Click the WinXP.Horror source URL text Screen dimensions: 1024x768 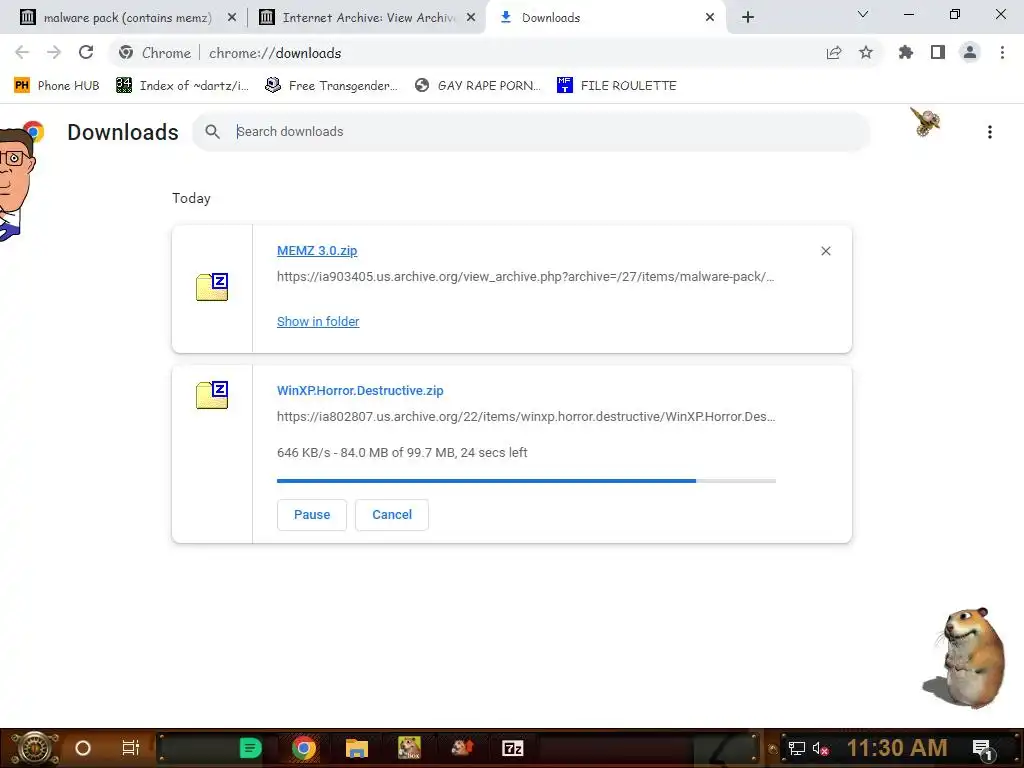click(x=526, y=417)
